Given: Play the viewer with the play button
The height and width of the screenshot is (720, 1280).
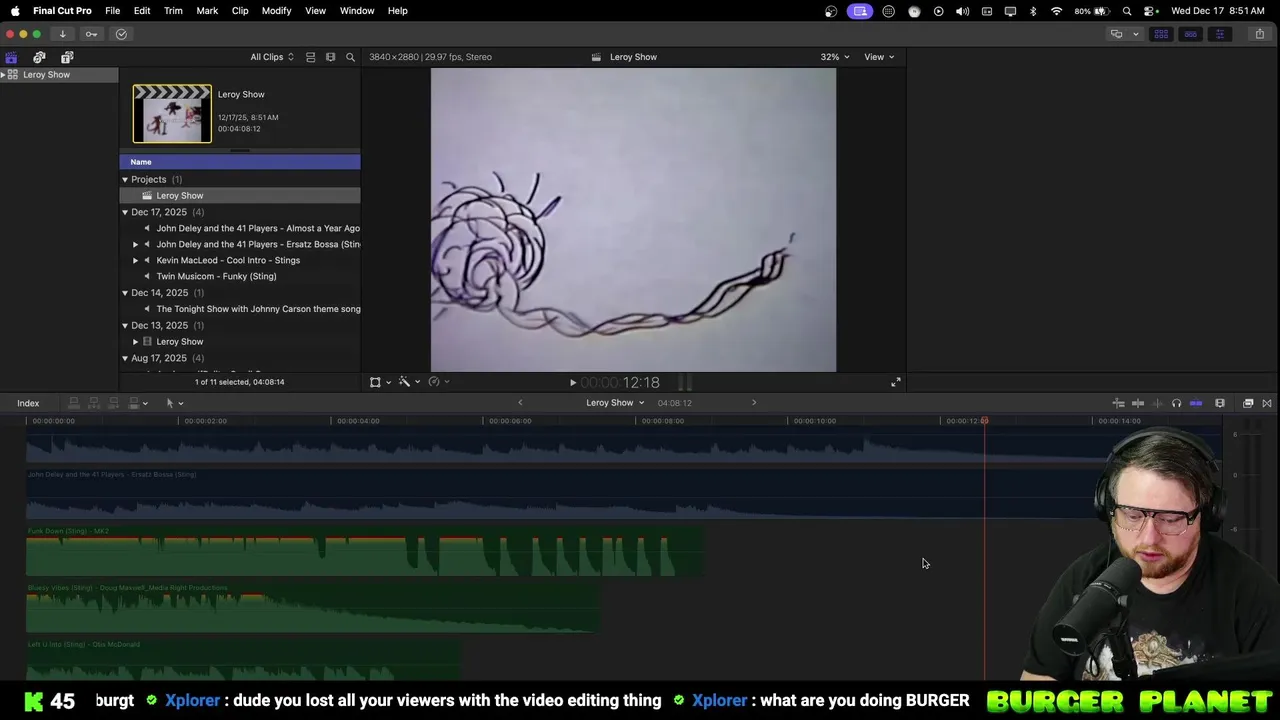Looking at the screenshot, I should coord(573,383).
